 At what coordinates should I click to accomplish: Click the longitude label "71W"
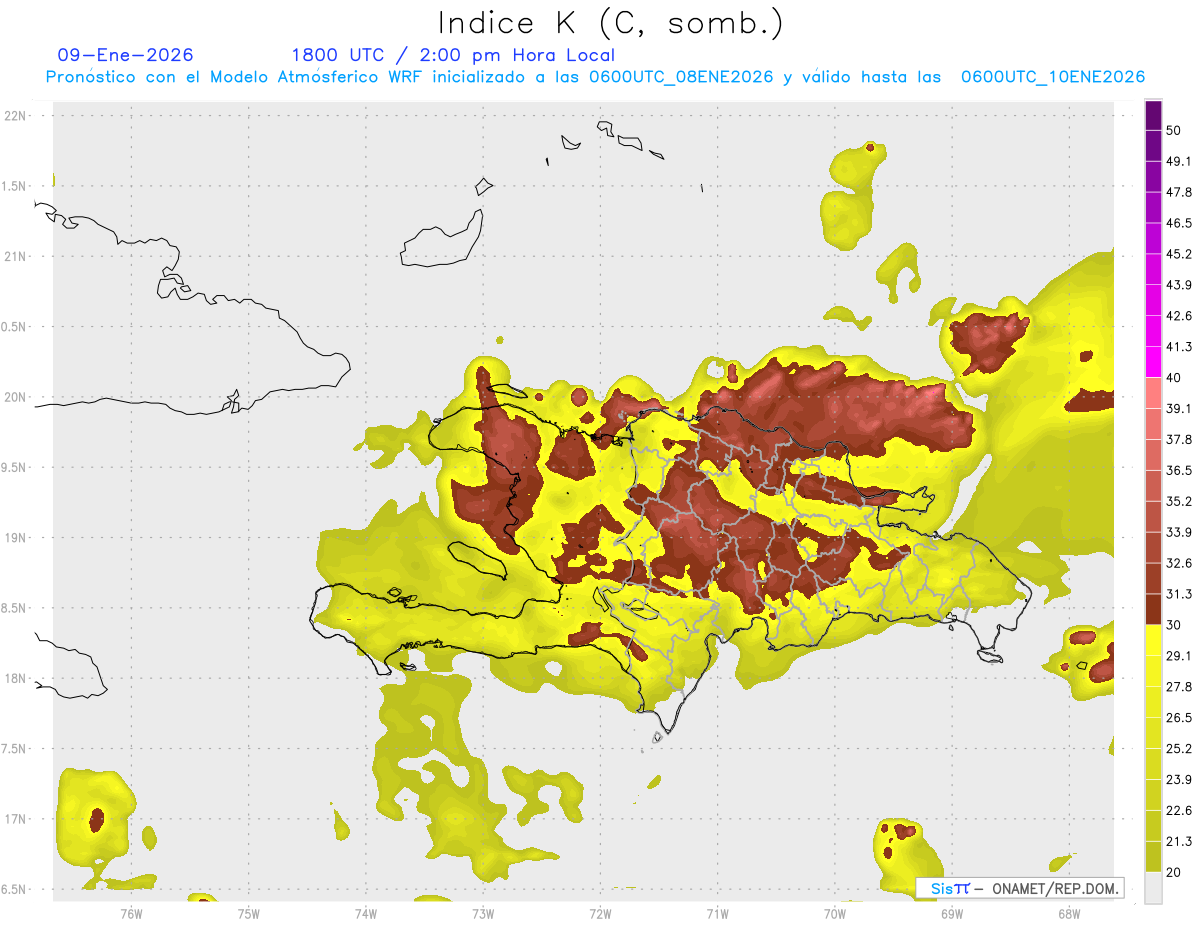pyautogui.click(x=717, y=913)
